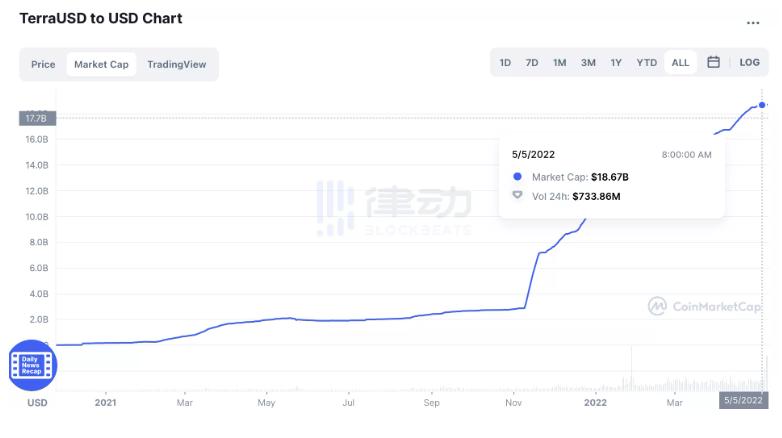Click the 17.7B value label on y-axis
The height and width of the screenshot is (438, 782).
coord(37,118)
